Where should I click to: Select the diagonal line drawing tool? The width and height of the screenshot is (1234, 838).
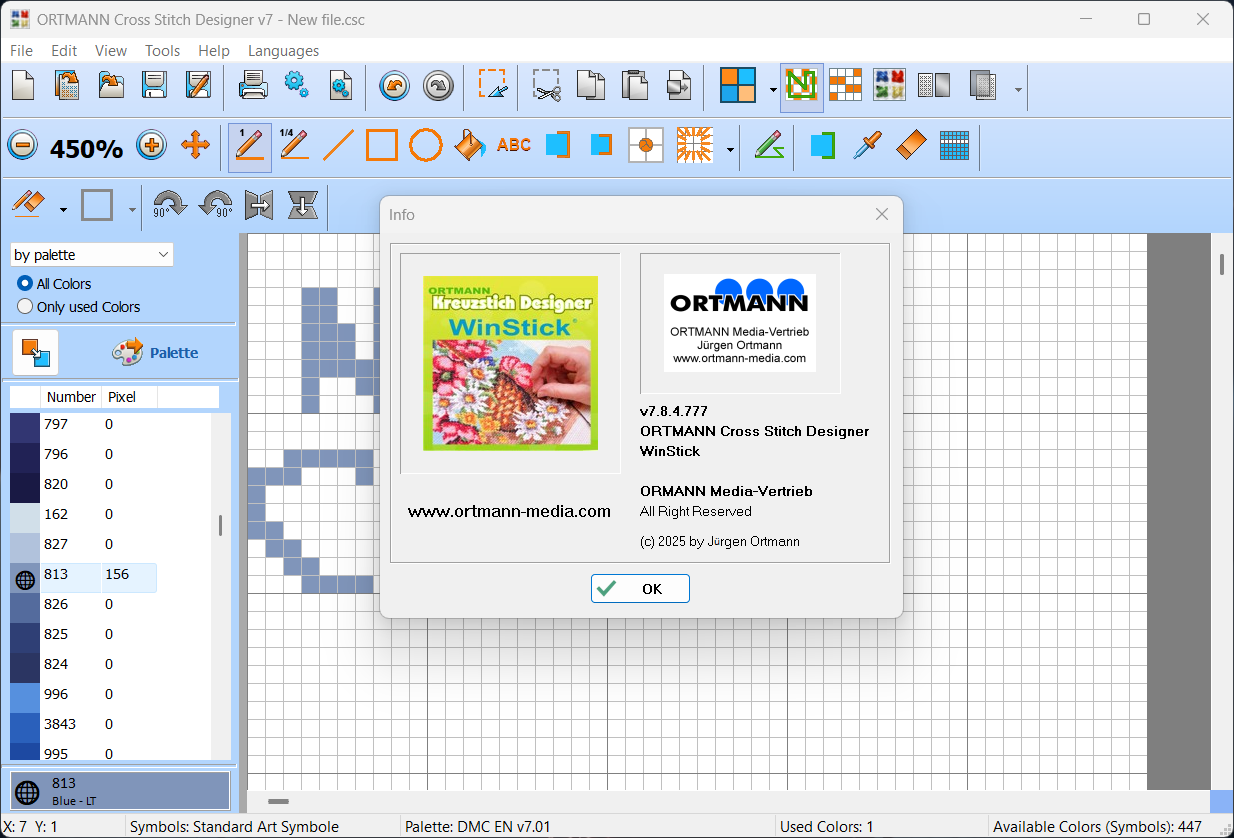click(338, 146)
